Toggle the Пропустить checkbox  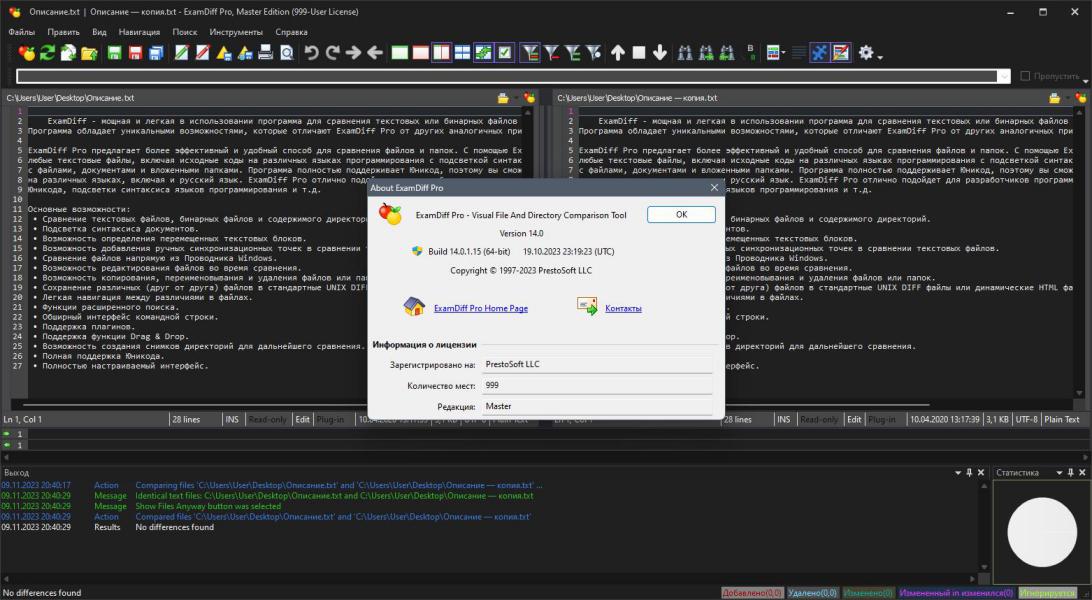(x=1025, y=76)
